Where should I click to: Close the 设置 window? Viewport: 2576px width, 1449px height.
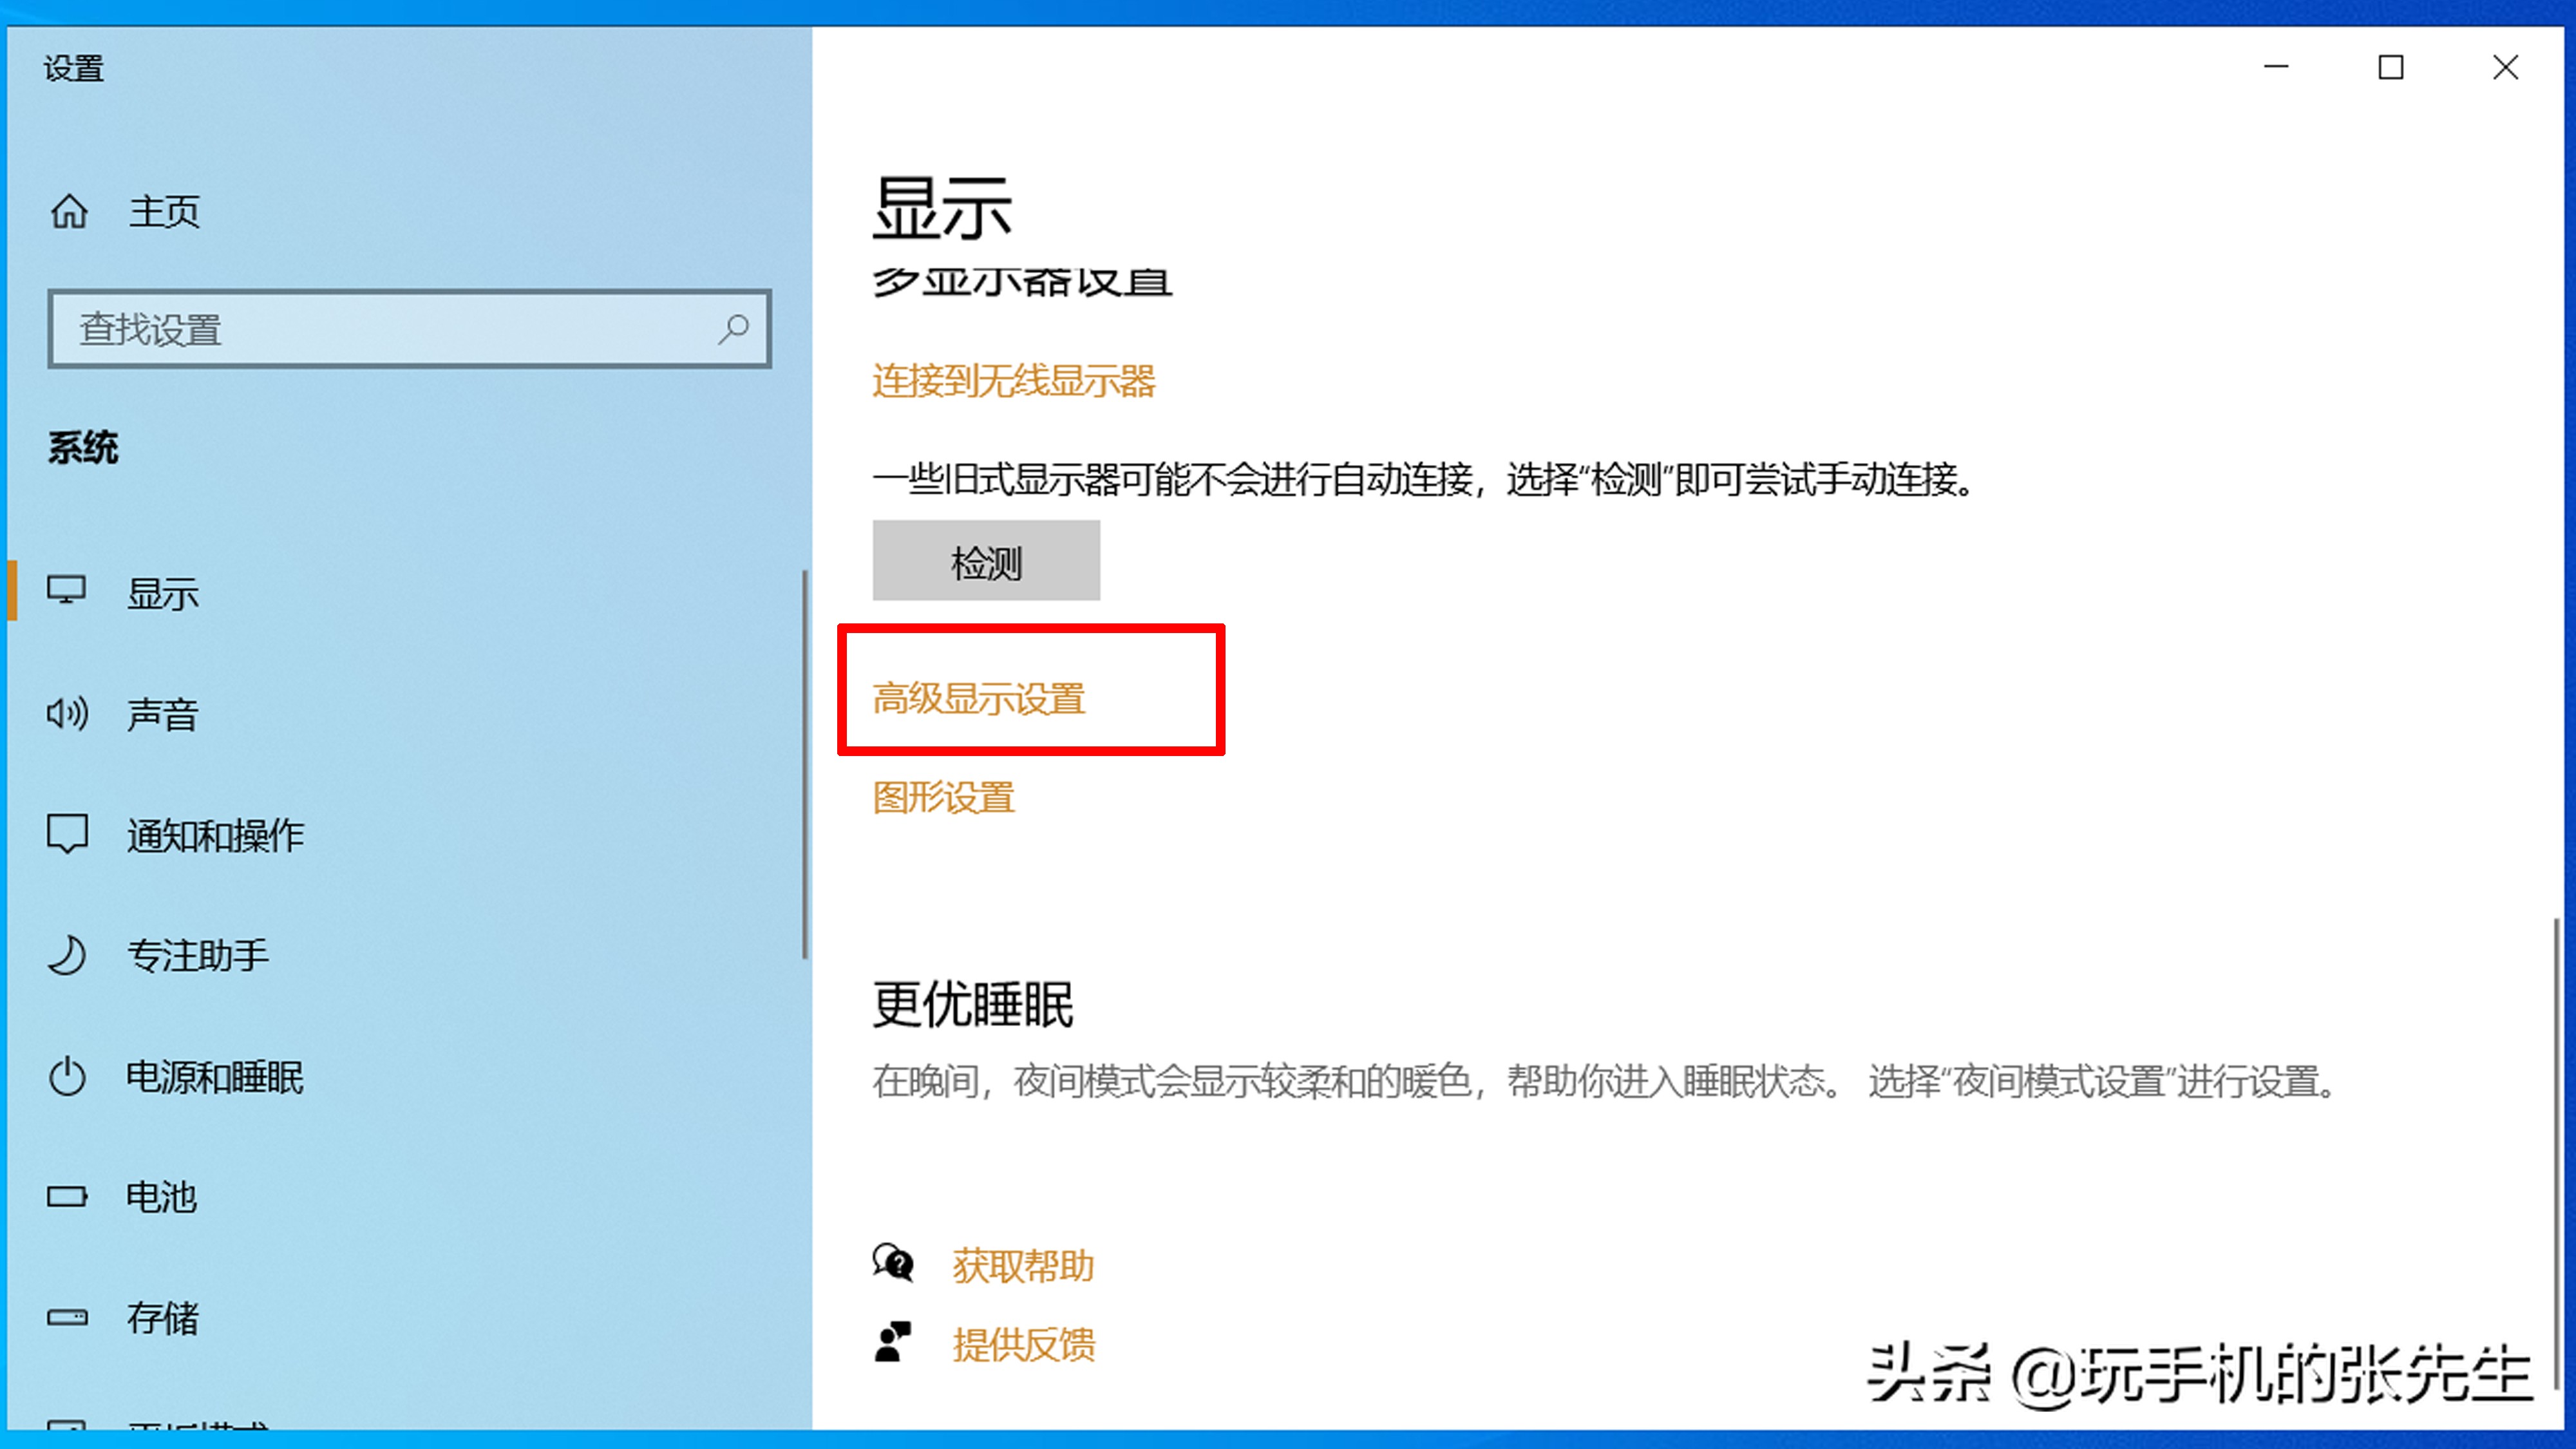(2505, 67)
